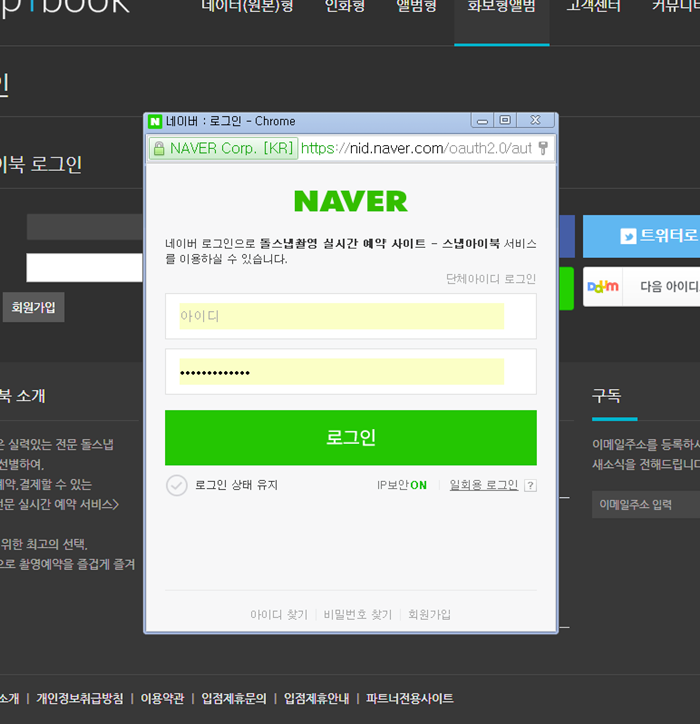700x724 pixels.
Task: Toggle 로그인 상태 유지 checkbox
Action: coord(176,485)
